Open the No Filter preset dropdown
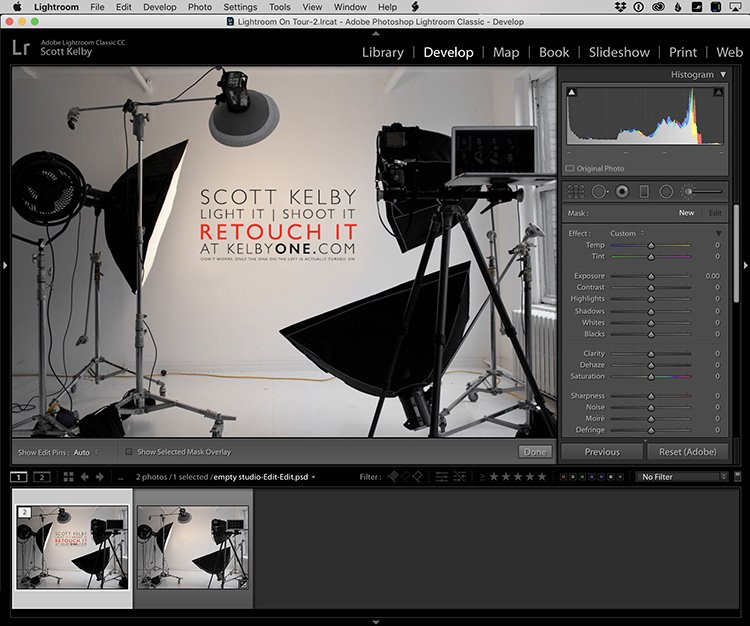The width and height of the screenshot is (750, 626). click(682, 477)
